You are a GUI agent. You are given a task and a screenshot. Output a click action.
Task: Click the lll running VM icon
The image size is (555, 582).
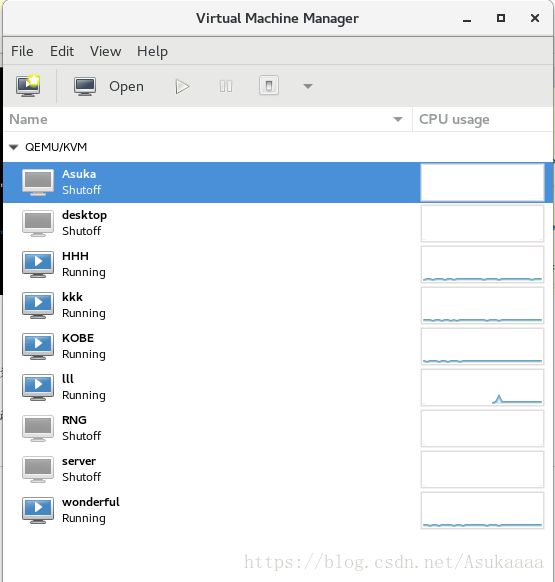[x=38, y=387]
